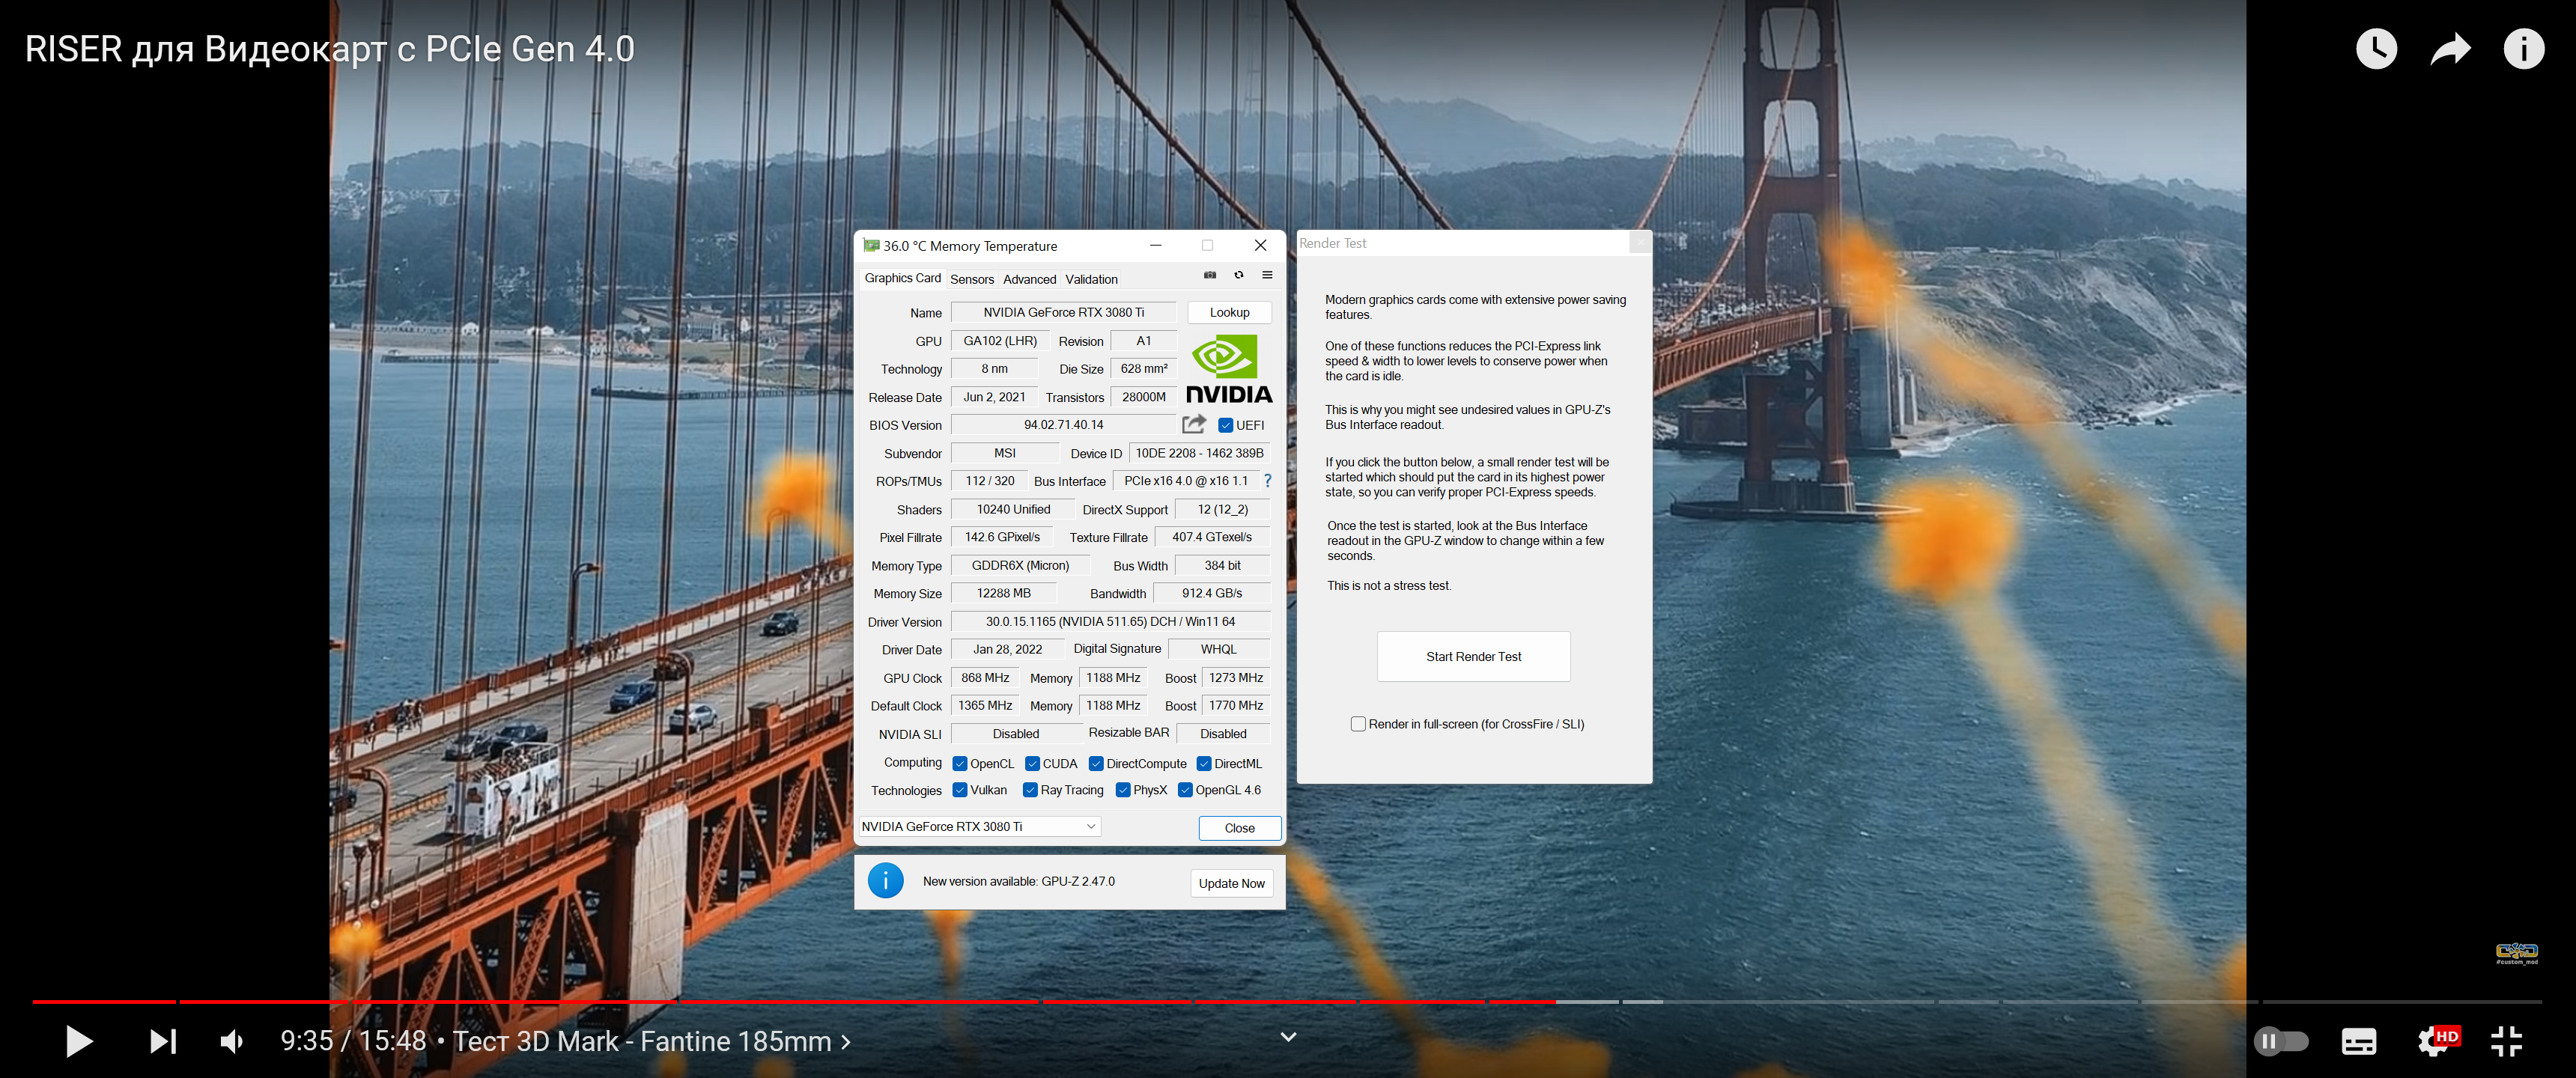Switch to the Sensors tab

pyautogui.click(x=971, y=279)
